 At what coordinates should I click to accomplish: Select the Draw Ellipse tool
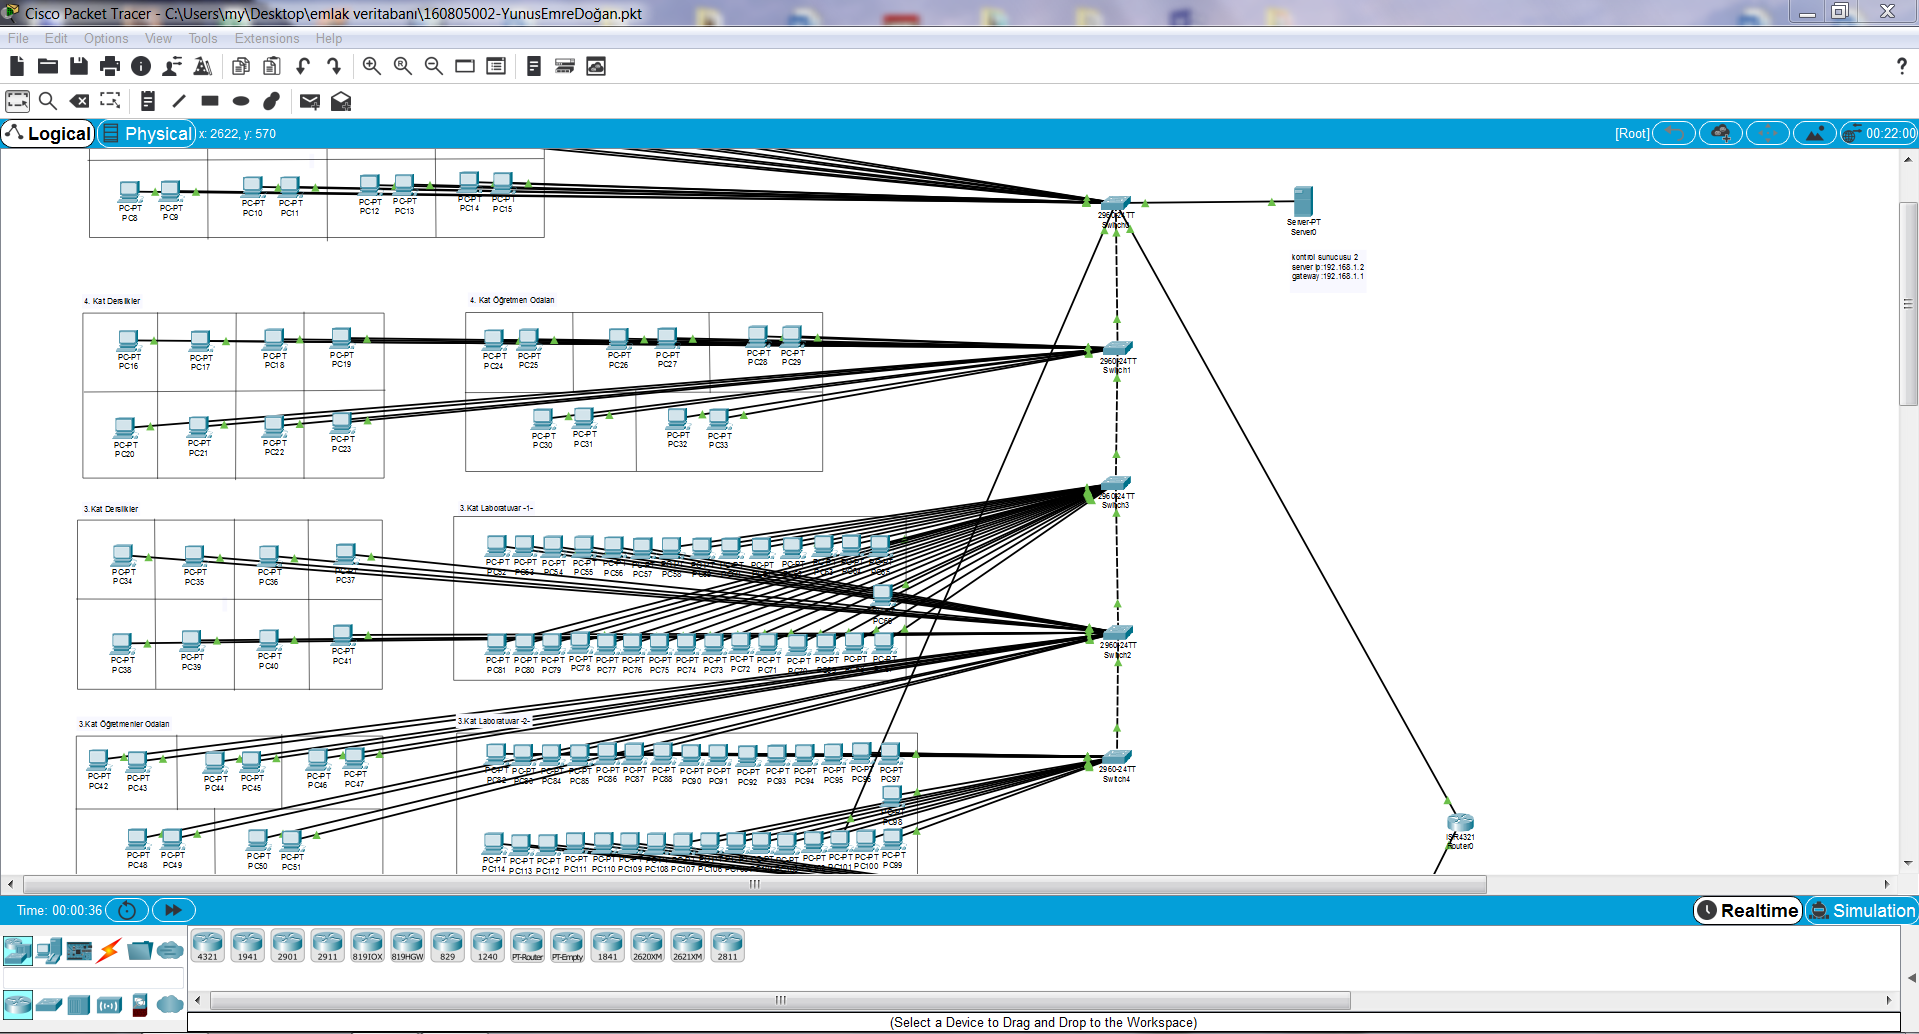[x=241, y=101]
